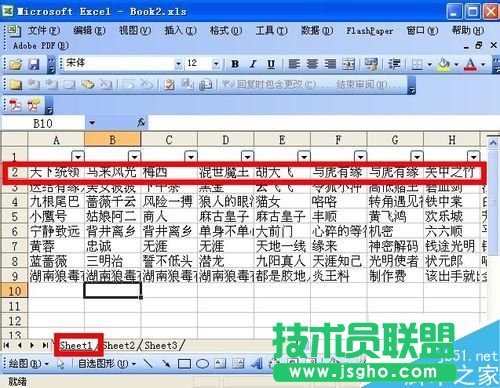Screen dimensions: 500x388
Task: Open the filter dropdown in column D
Action: tap(247, 156)
